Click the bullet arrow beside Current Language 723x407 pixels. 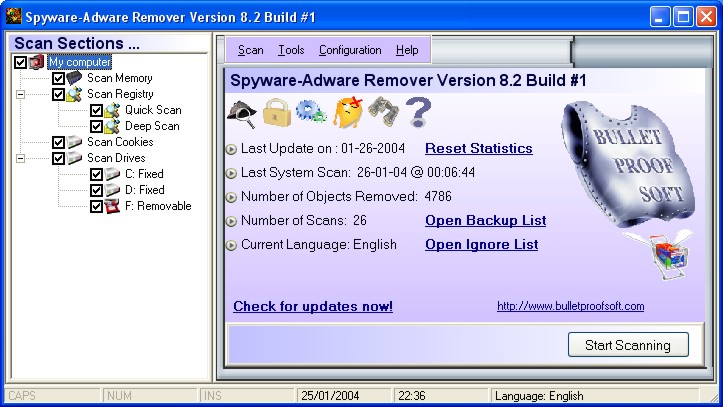(x=231, y=245)
